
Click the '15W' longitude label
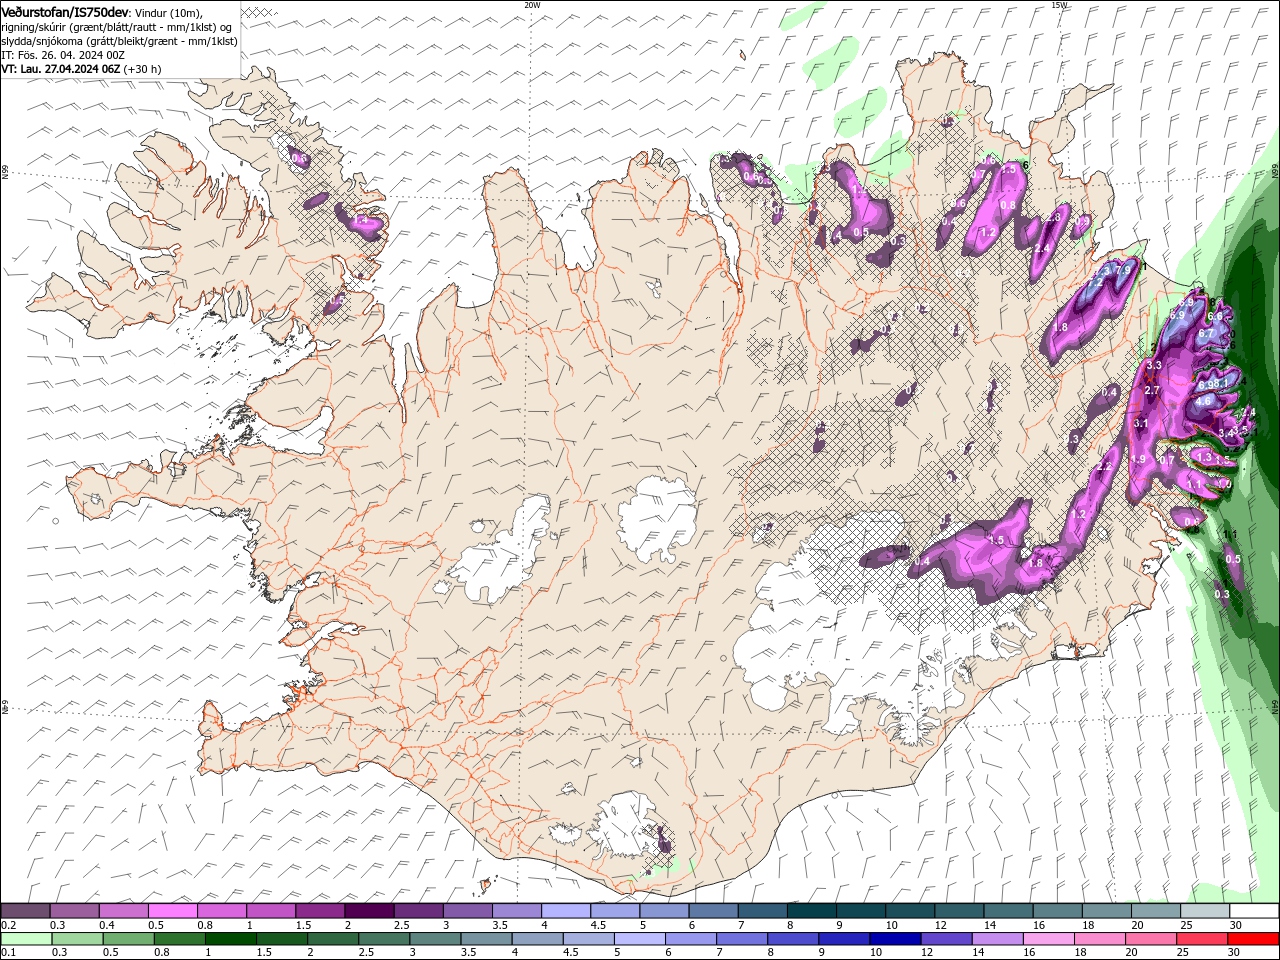(1059, 5)
